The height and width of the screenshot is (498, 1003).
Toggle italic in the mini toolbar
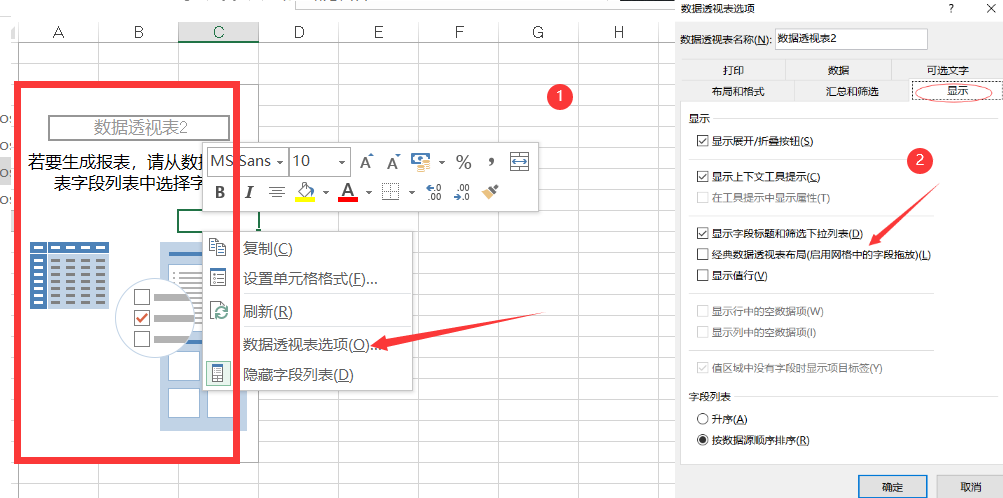point(249,192)
